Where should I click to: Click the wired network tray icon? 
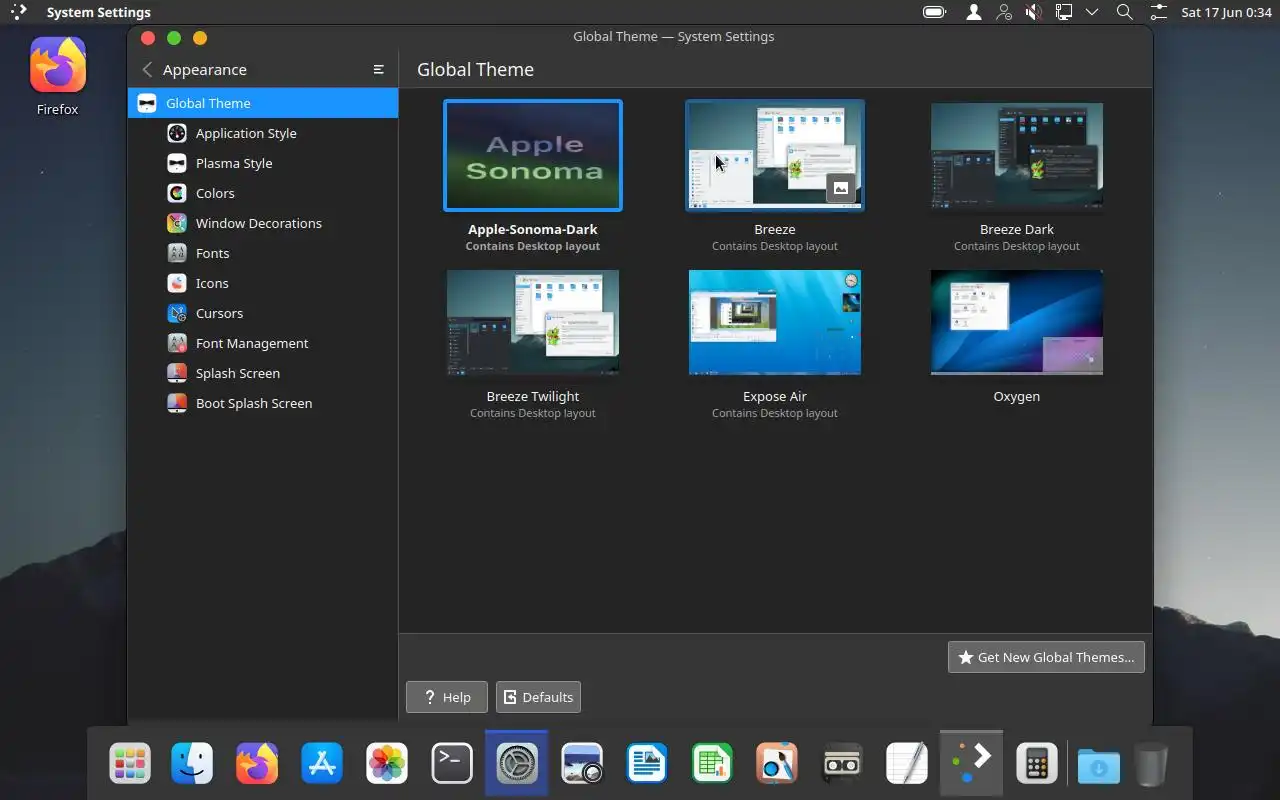tap(1064, 12)
